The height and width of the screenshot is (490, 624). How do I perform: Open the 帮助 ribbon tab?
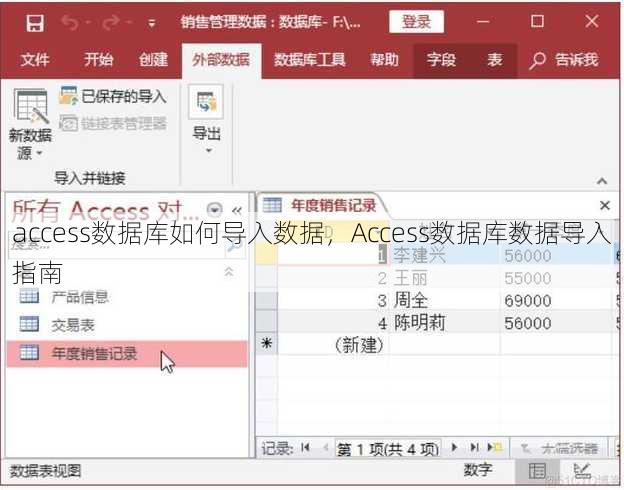(x=384, y=60)
